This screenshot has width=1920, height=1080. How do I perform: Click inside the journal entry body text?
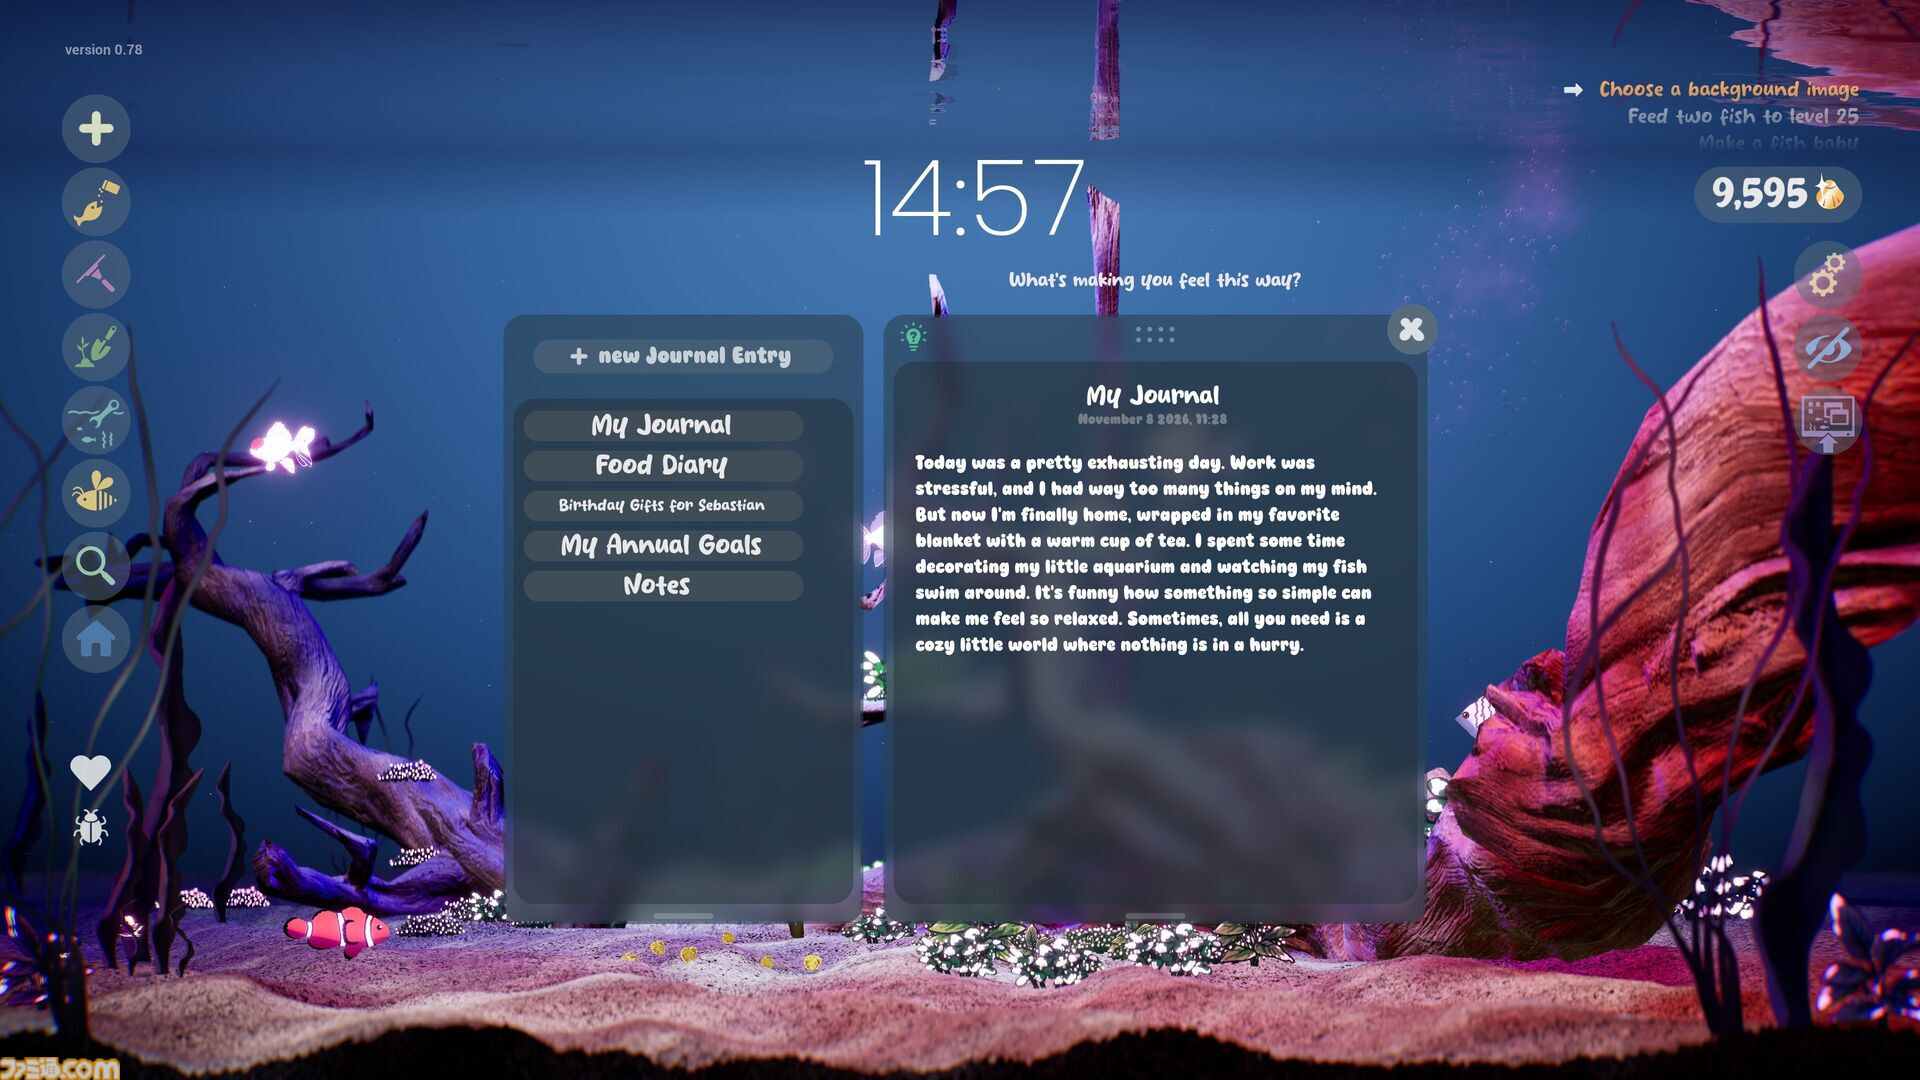1146,553
